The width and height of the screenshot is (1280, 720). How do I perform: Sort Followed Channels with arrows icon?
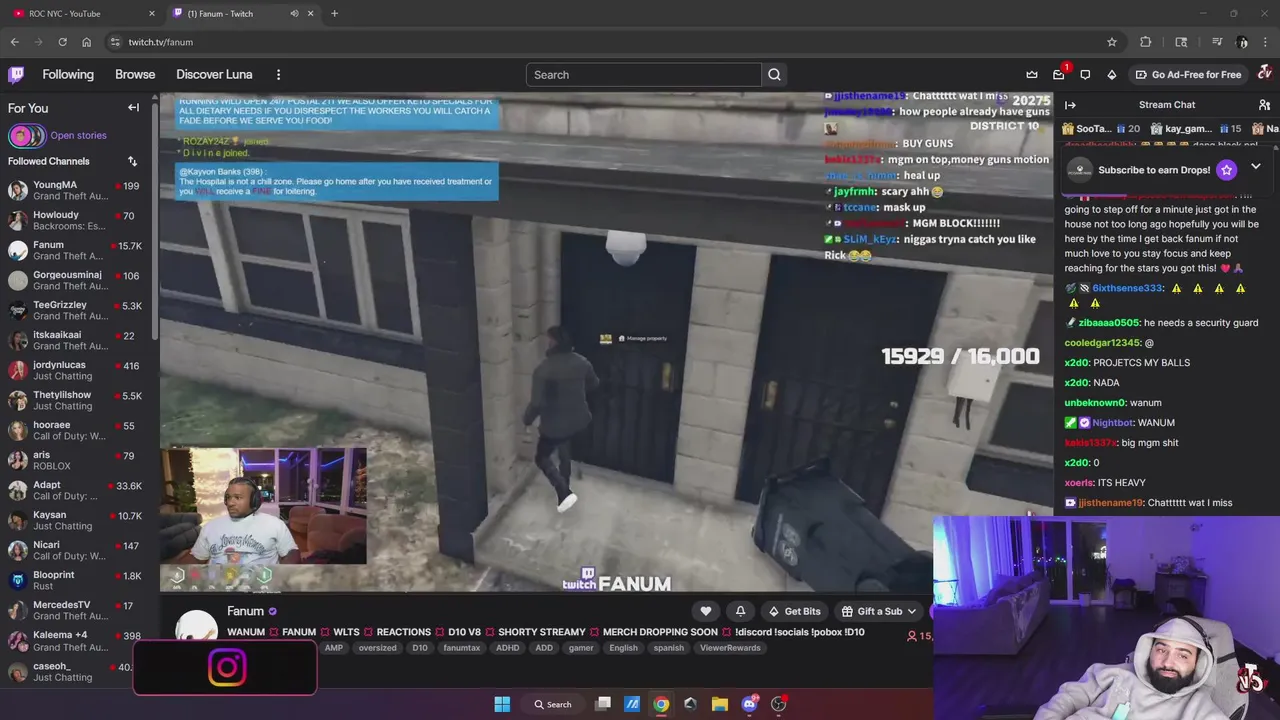click(x=132, y=161)
